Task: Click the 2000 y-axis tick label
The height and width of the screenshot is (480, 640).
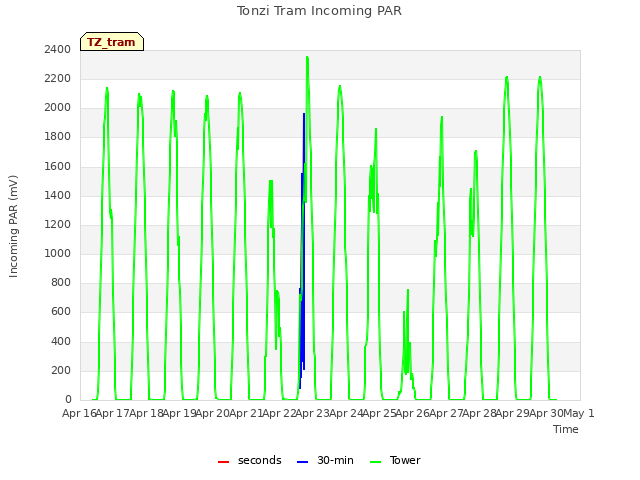Action: [x=58, y=108]
